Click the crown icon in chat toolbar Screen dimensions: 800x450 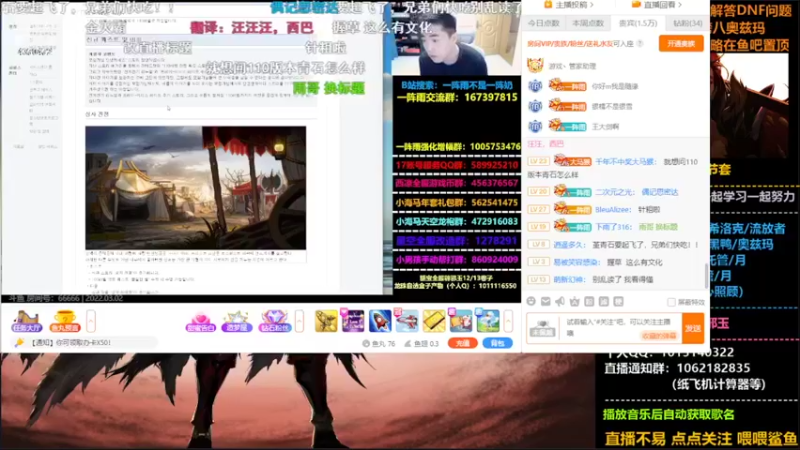[x=574, y=302]
